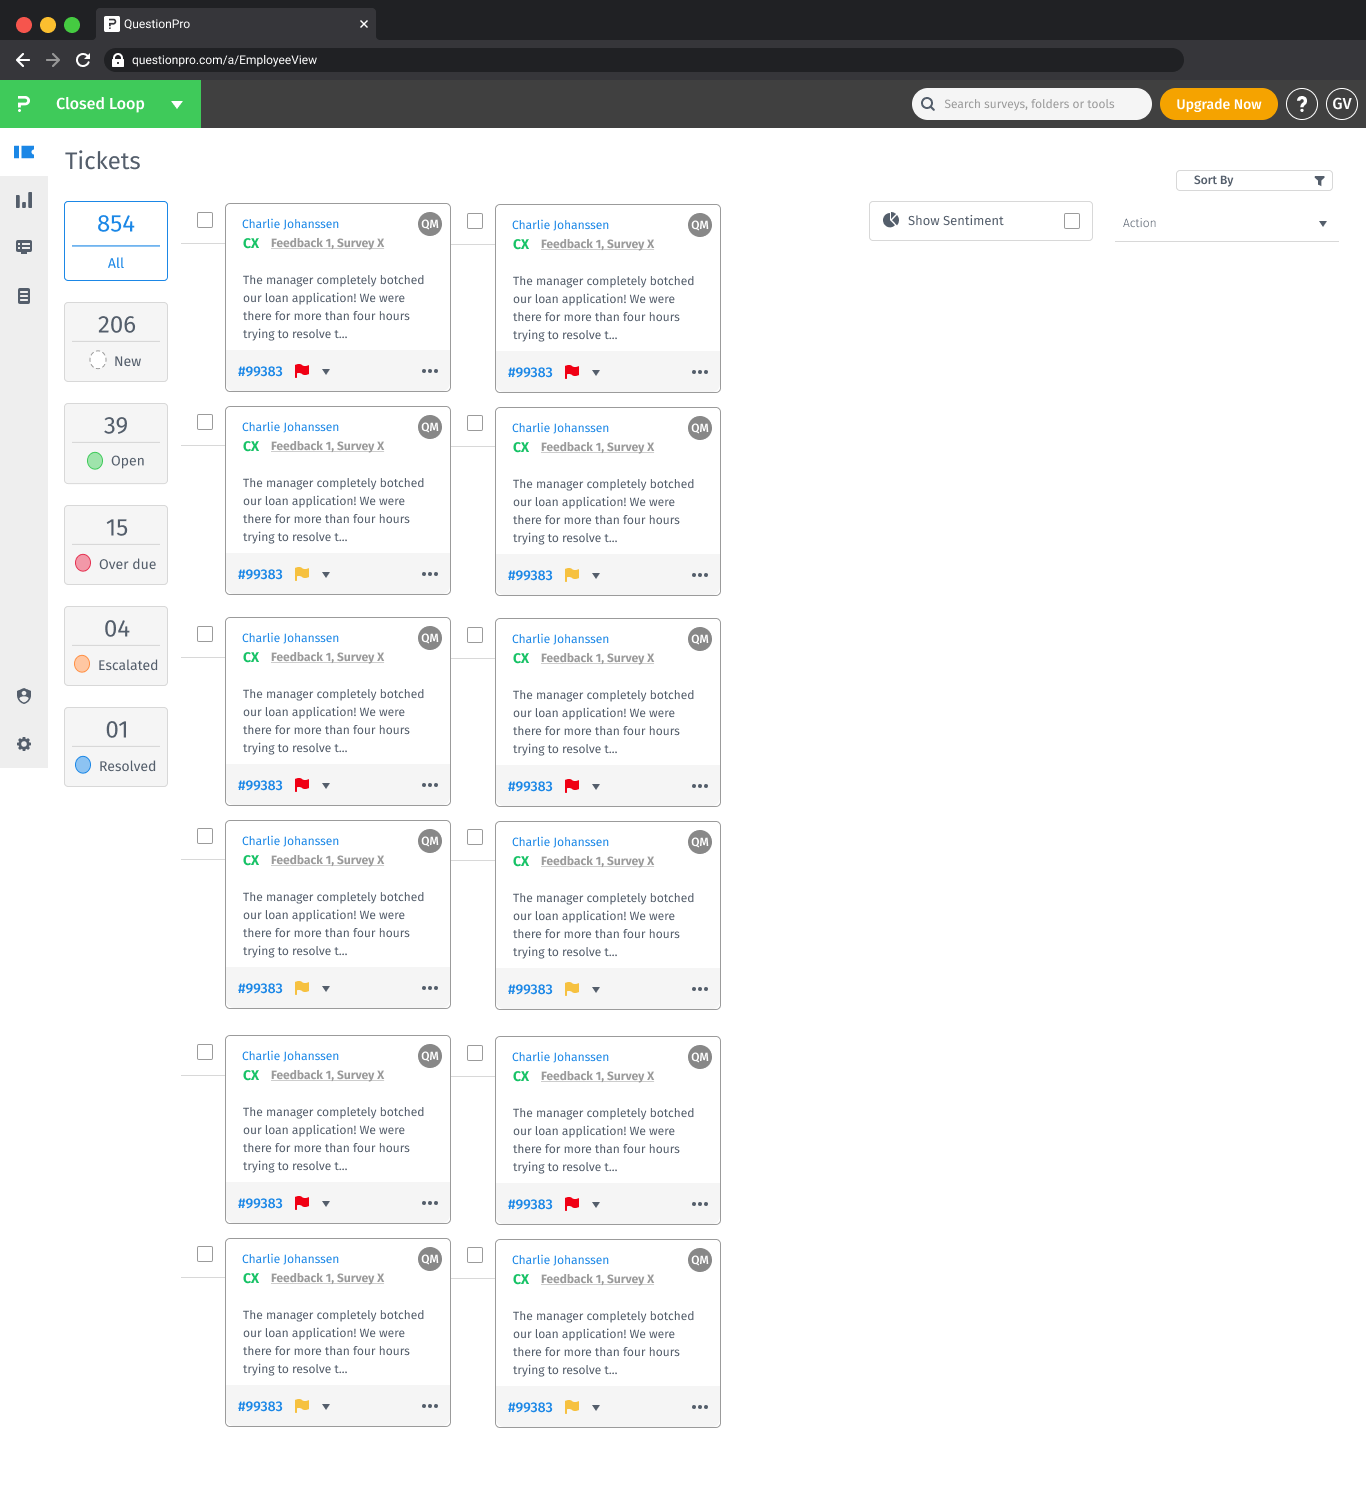Click the Show Sentiment pie icon
The image size is (1366, 1488).
click(x=891, y=220)
